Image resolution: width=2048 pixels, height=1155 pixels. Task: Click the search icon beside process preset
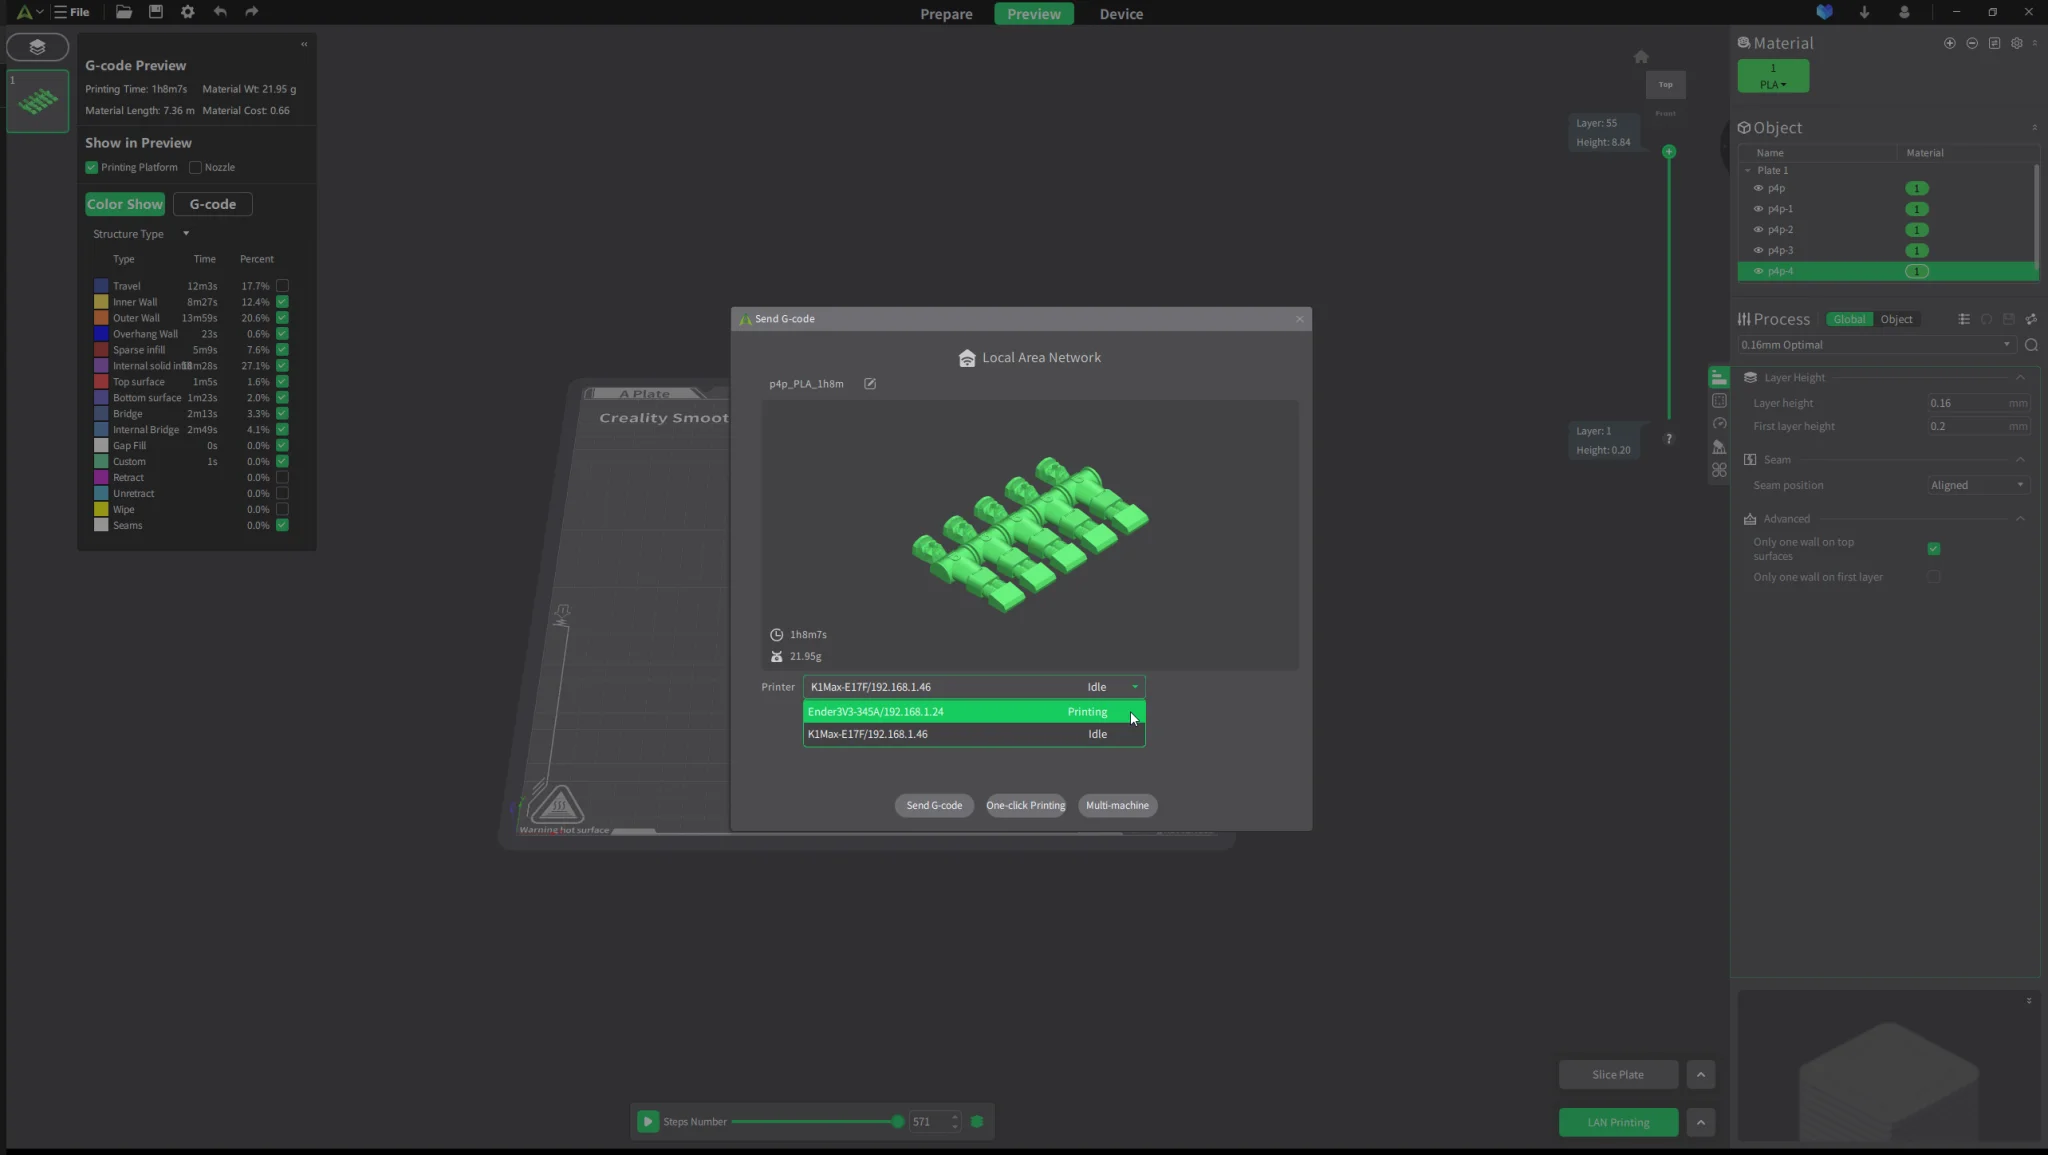tap(2031, 345)
